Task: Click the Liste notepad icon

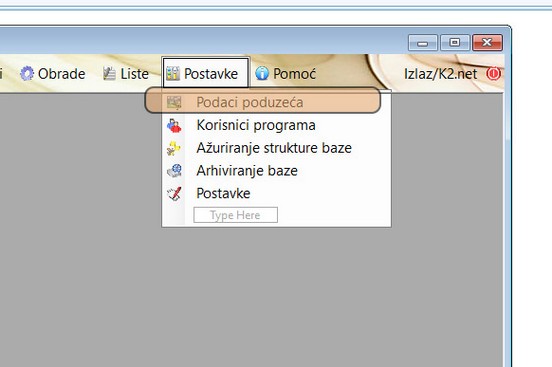Action: (x=109, y=74)
